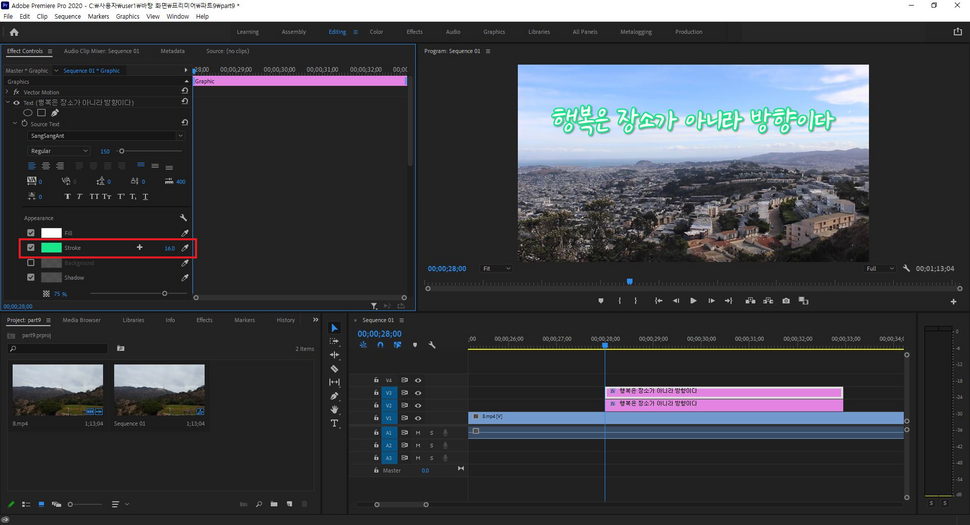Screen dimensions: 970x525
Task: Select the Razor tool
Action: pos(335,369)
